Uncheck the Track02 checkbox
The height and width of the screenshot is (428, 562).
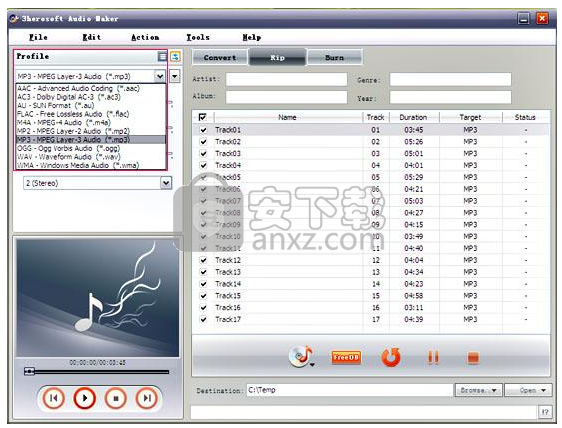(x=203, y=142)
